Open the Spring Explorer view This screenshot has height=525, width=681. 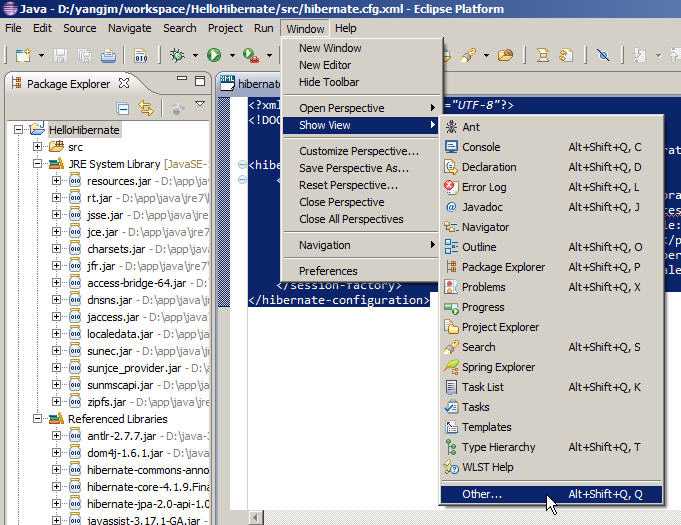coord(552,367)
